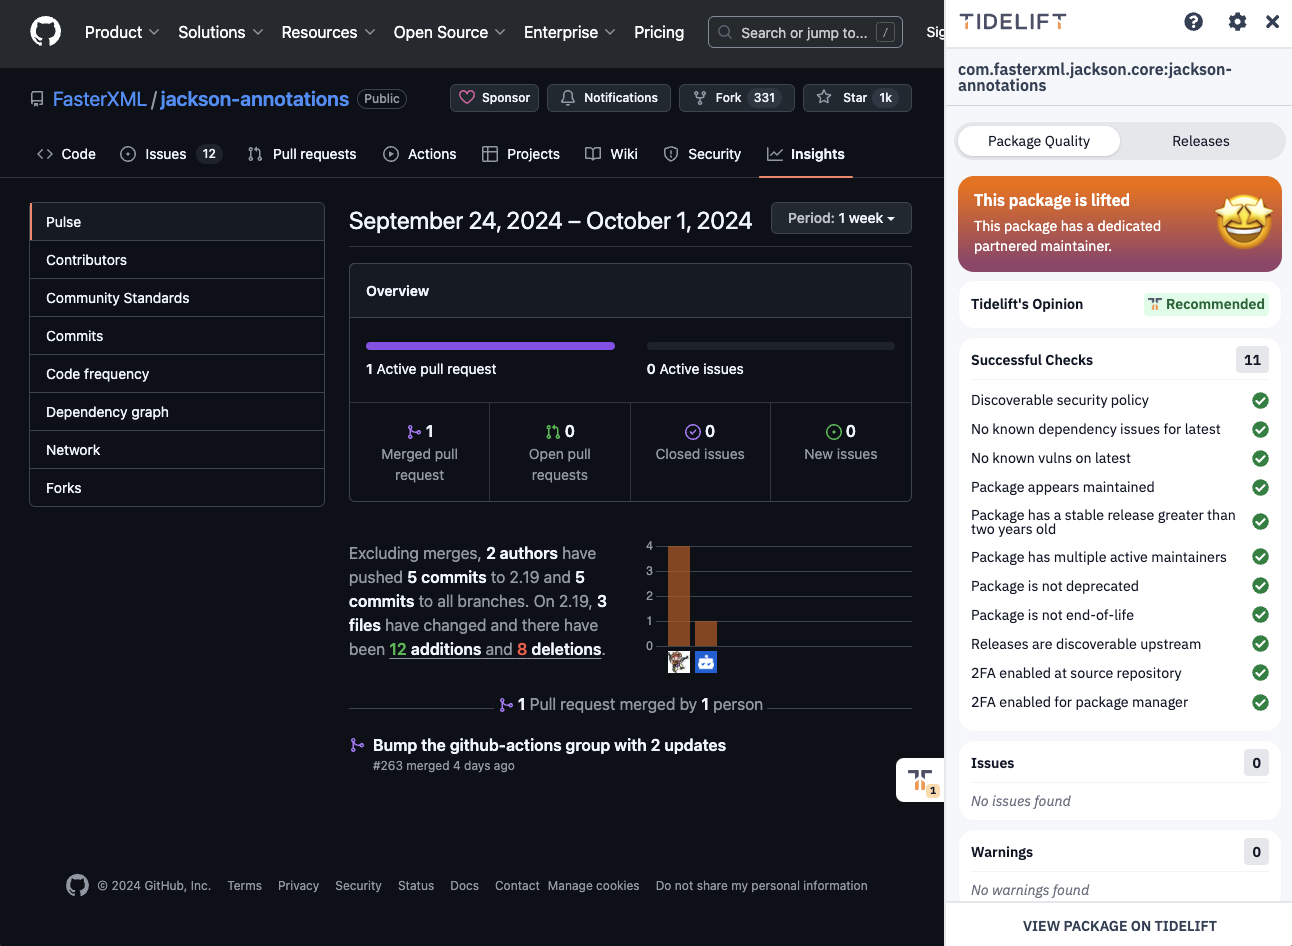Viewport: 1292px width, 946px height.
Task: Open the jackson-annotations repo link
Action: point(254,99)
